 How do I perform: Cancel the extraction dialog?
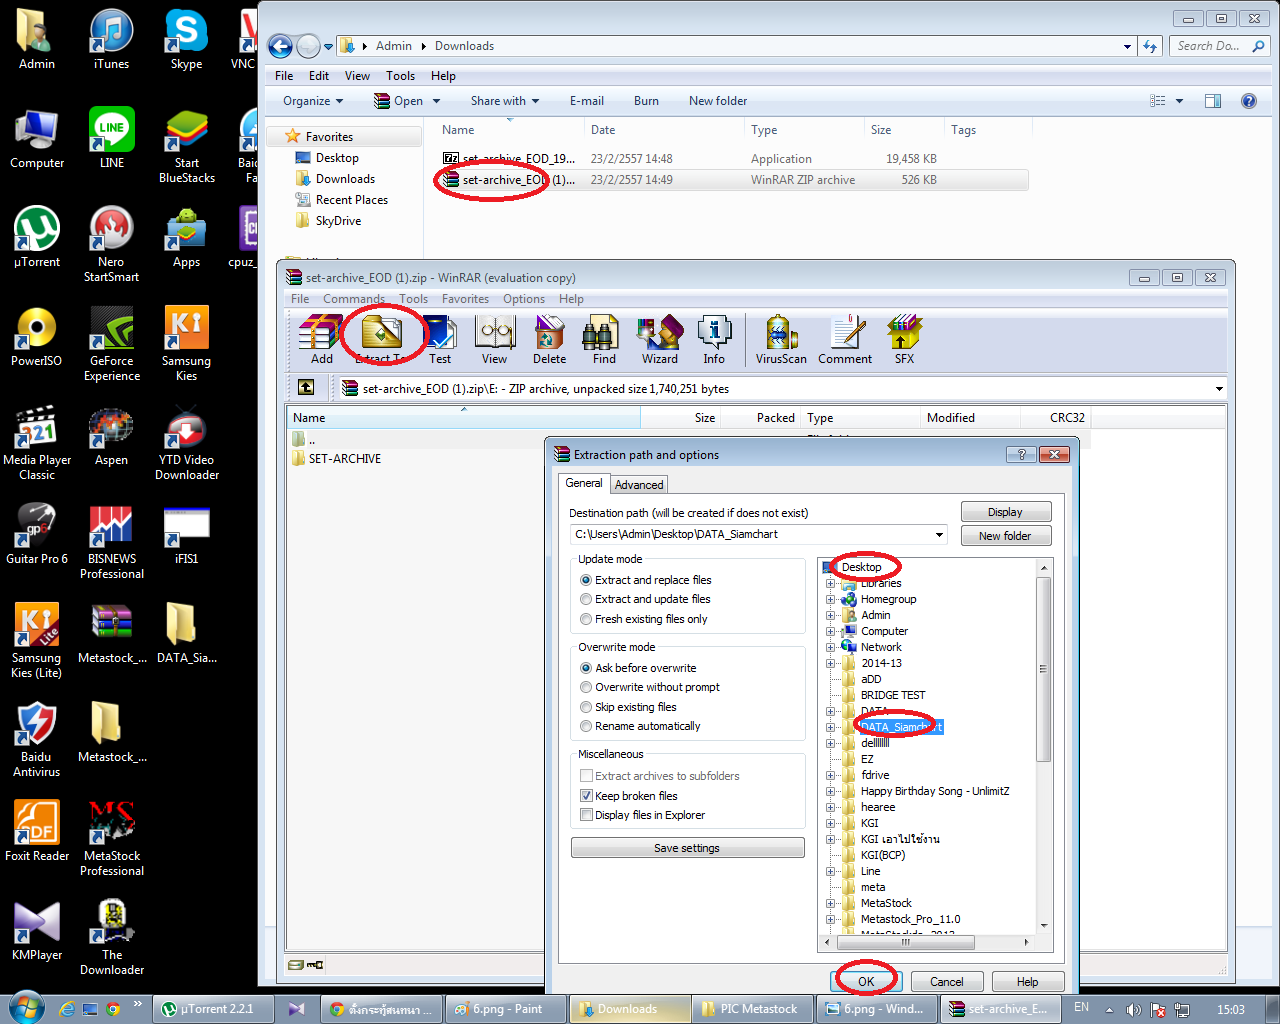point(946,982)
